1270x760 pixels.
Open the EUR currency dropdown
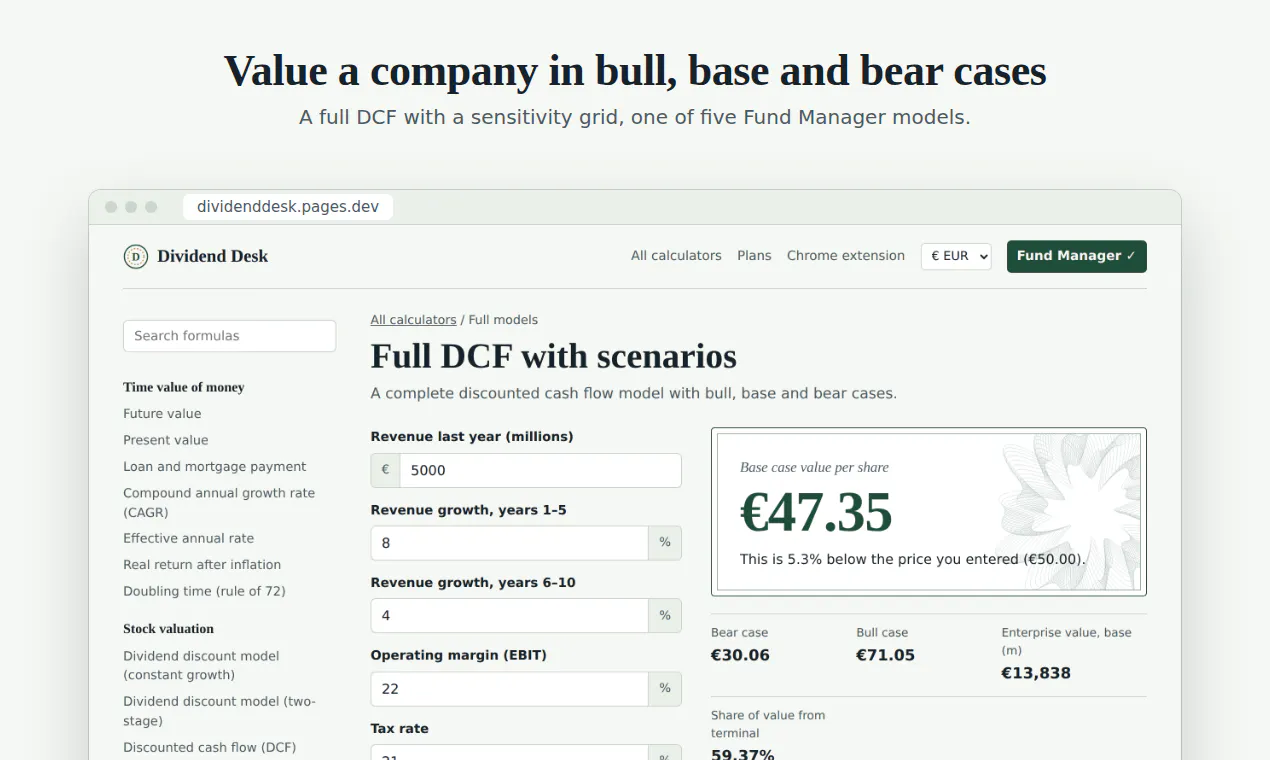pyautogui.click(x=956, y=256)
